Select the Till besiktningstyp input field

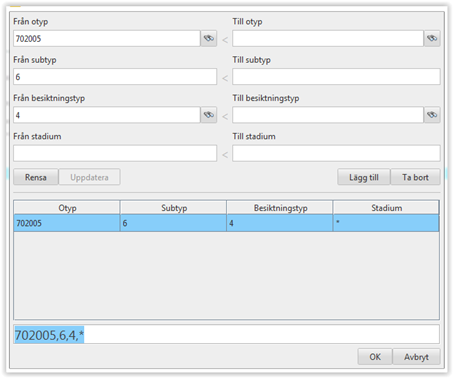[328, 115]
